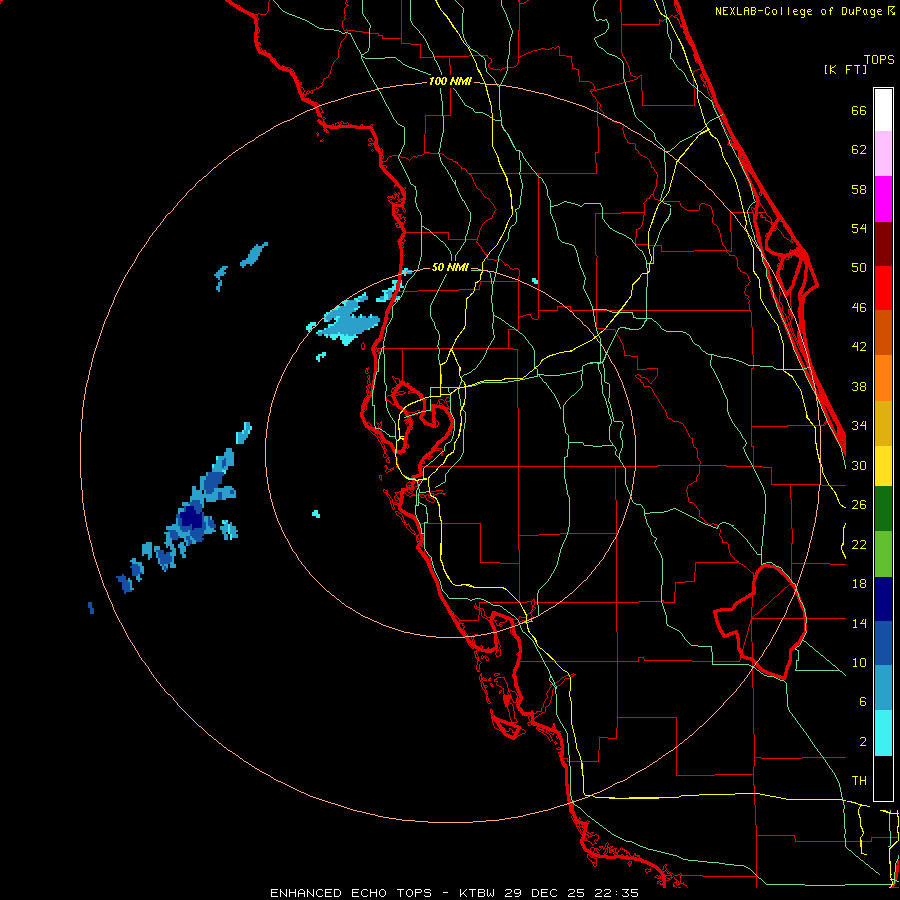This screenshot has height=900, width=900.
Task: Click the bright yellow swatch near 30
Action: [x=883, y=466]
